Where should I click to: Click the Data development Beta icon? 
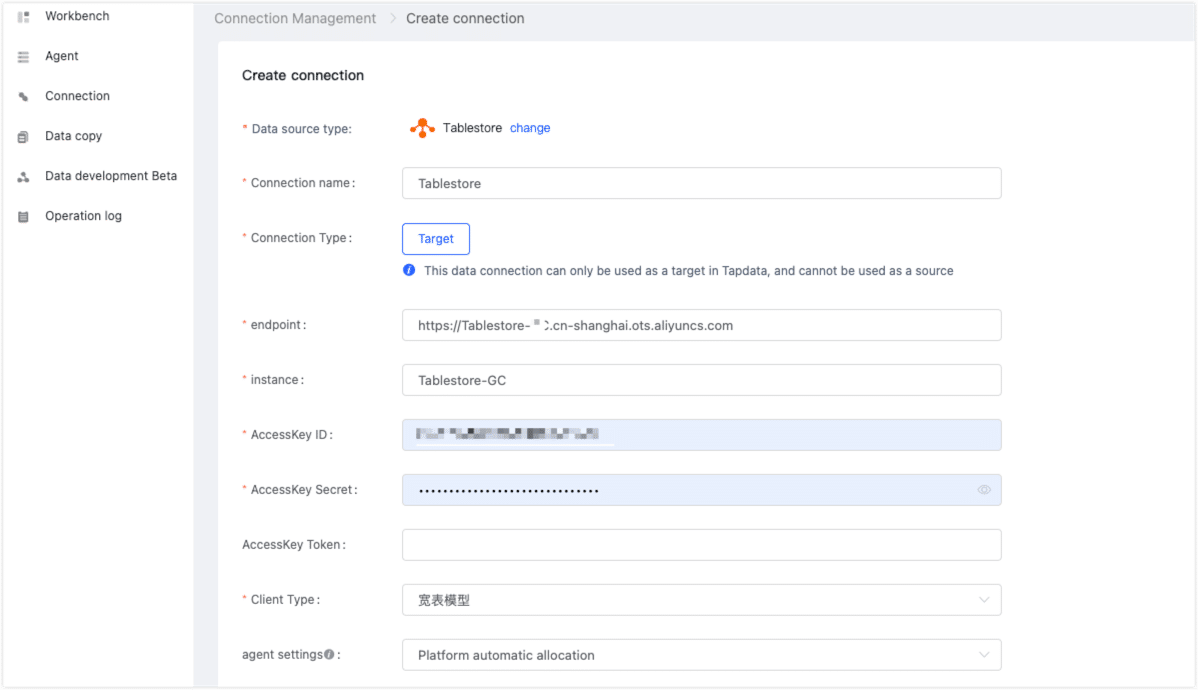(x=24, y=177)
